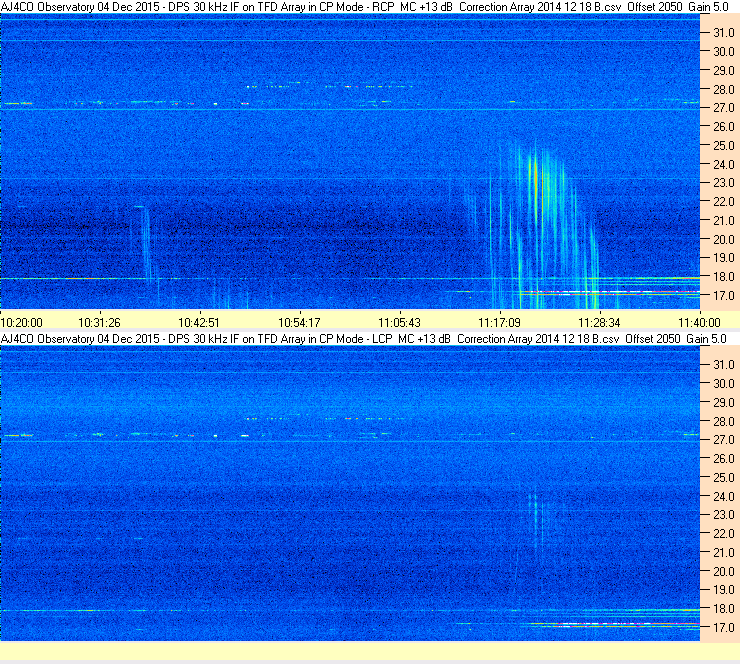Click 17.0 on the LCP frequency axis

point(723,628)
